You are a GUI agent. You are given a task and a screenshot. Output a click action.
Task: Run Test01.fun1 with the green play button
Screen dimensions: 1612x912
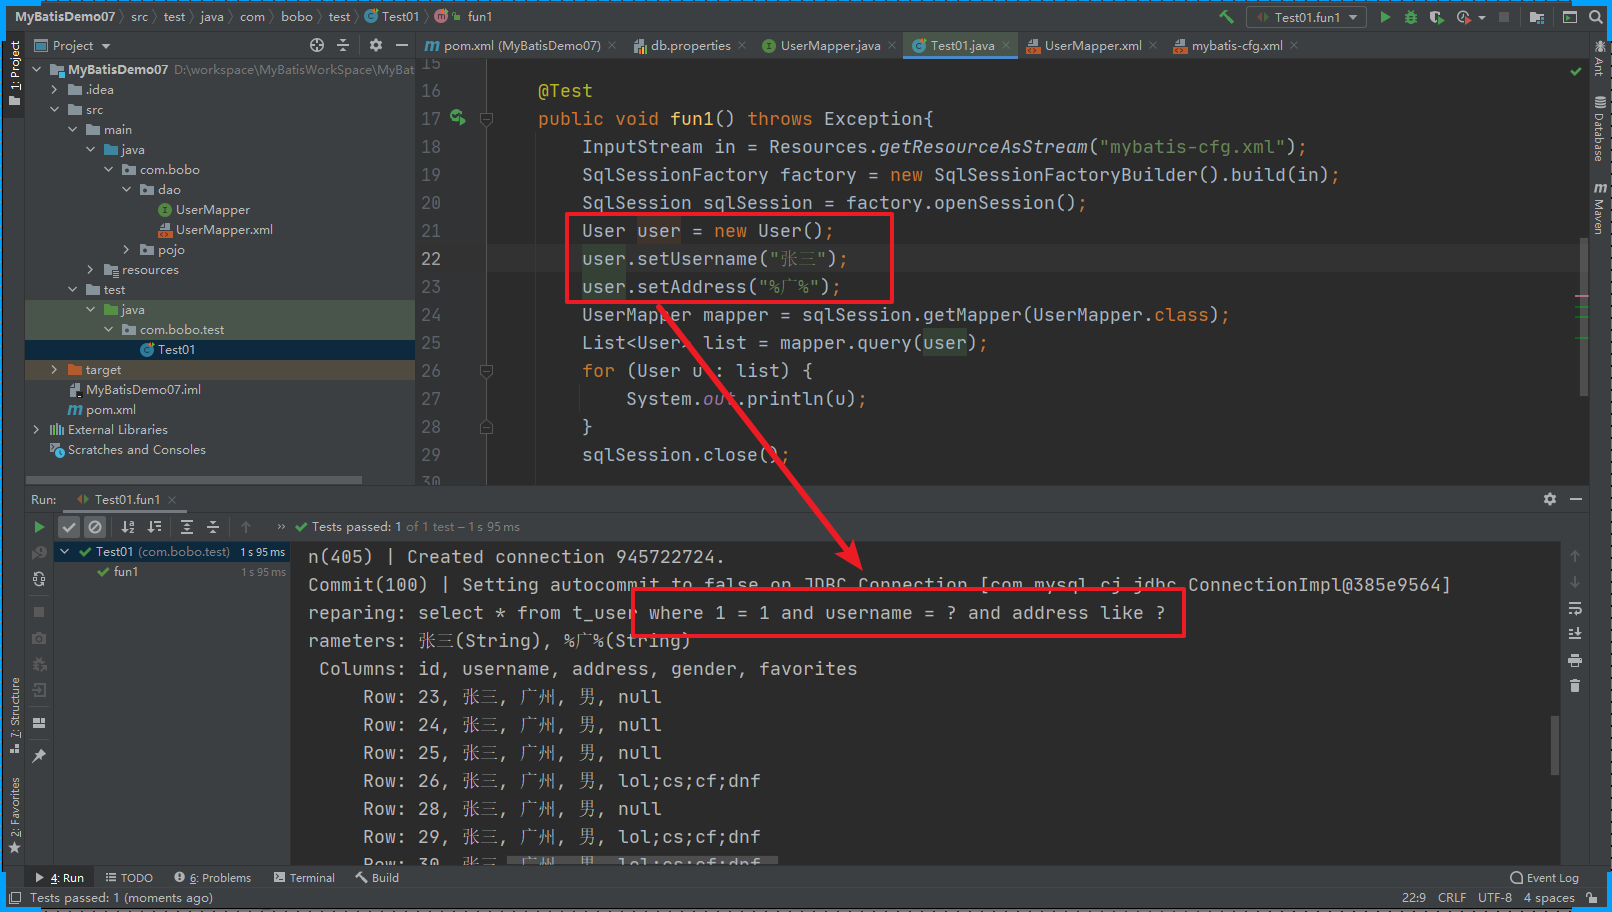pos(1385,17)
